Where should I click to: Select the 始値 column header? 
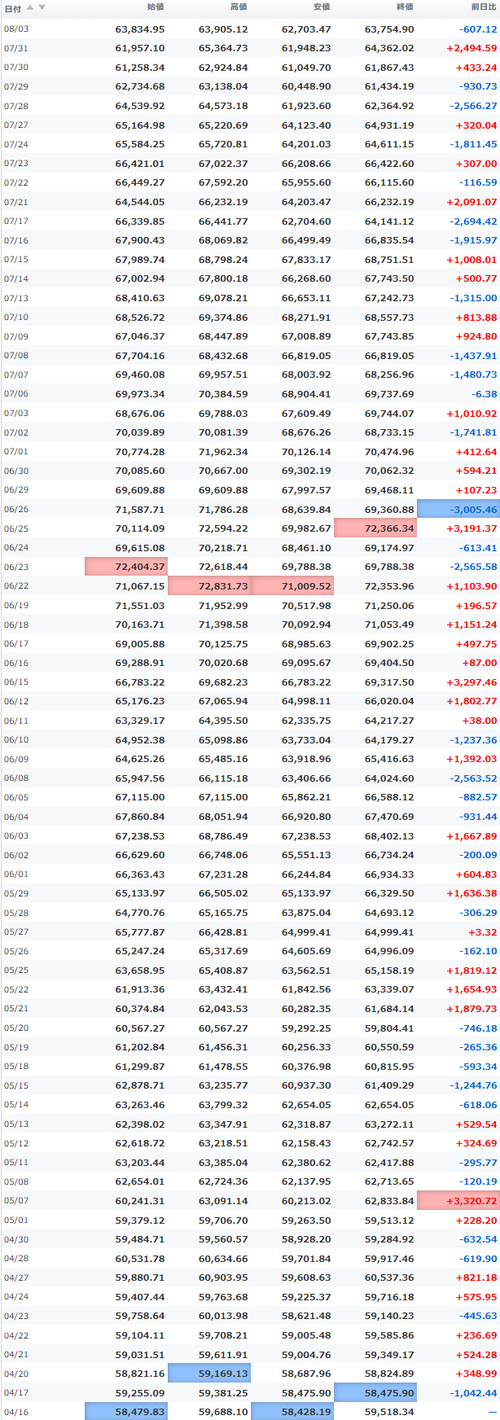pos(156,7)
